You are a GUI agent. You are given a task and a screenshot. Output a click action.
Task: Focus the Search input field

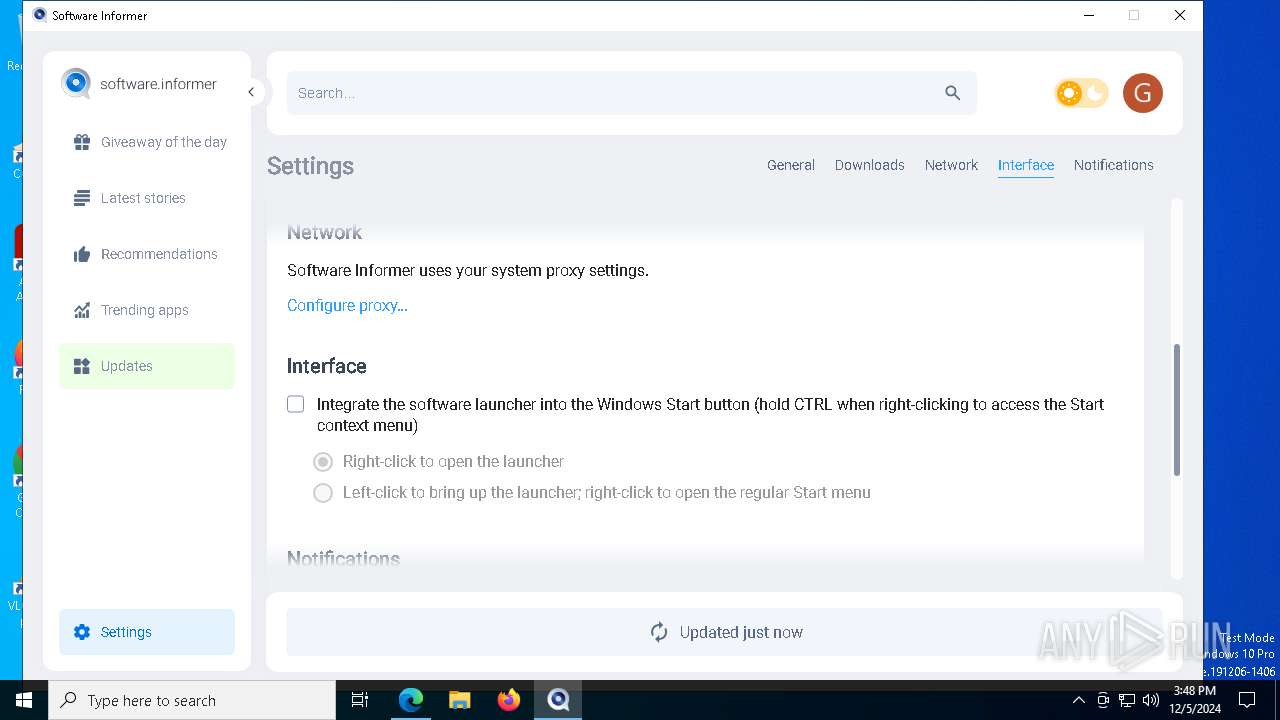(x=632, y=93)
